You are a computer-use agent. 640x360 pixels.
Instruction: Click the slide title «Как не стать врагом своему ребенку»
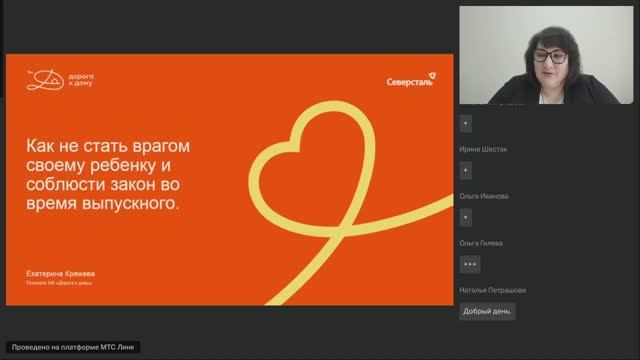(108, 174)
